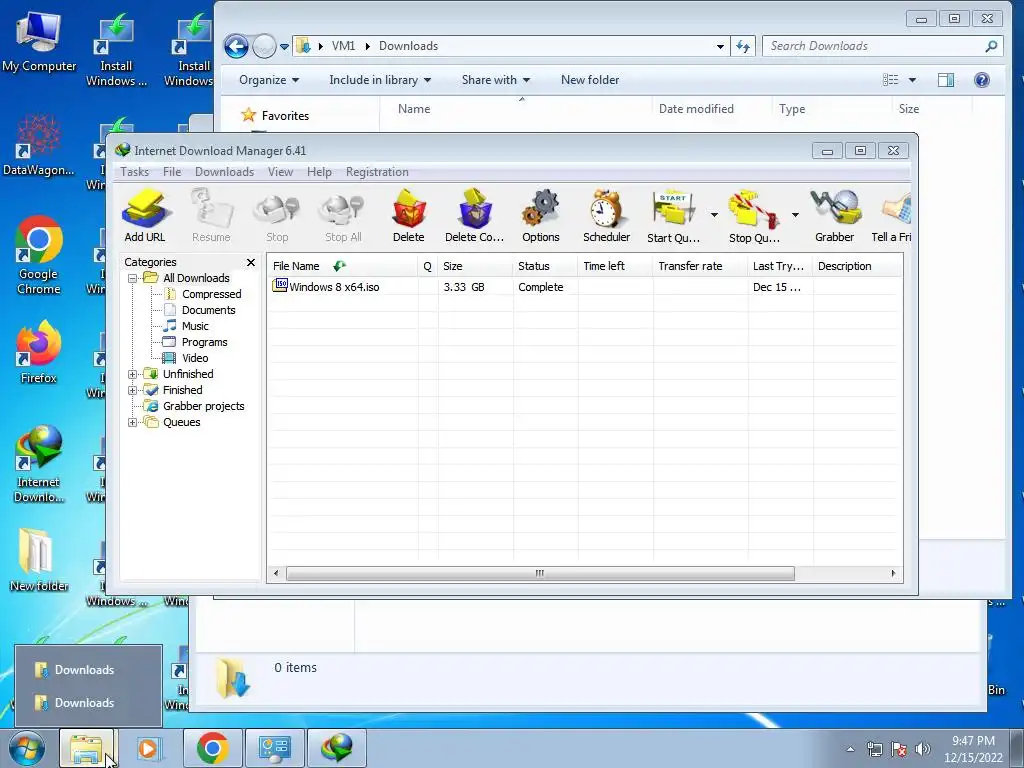Open the Organize dropdown in Explorer

(268, 80)
